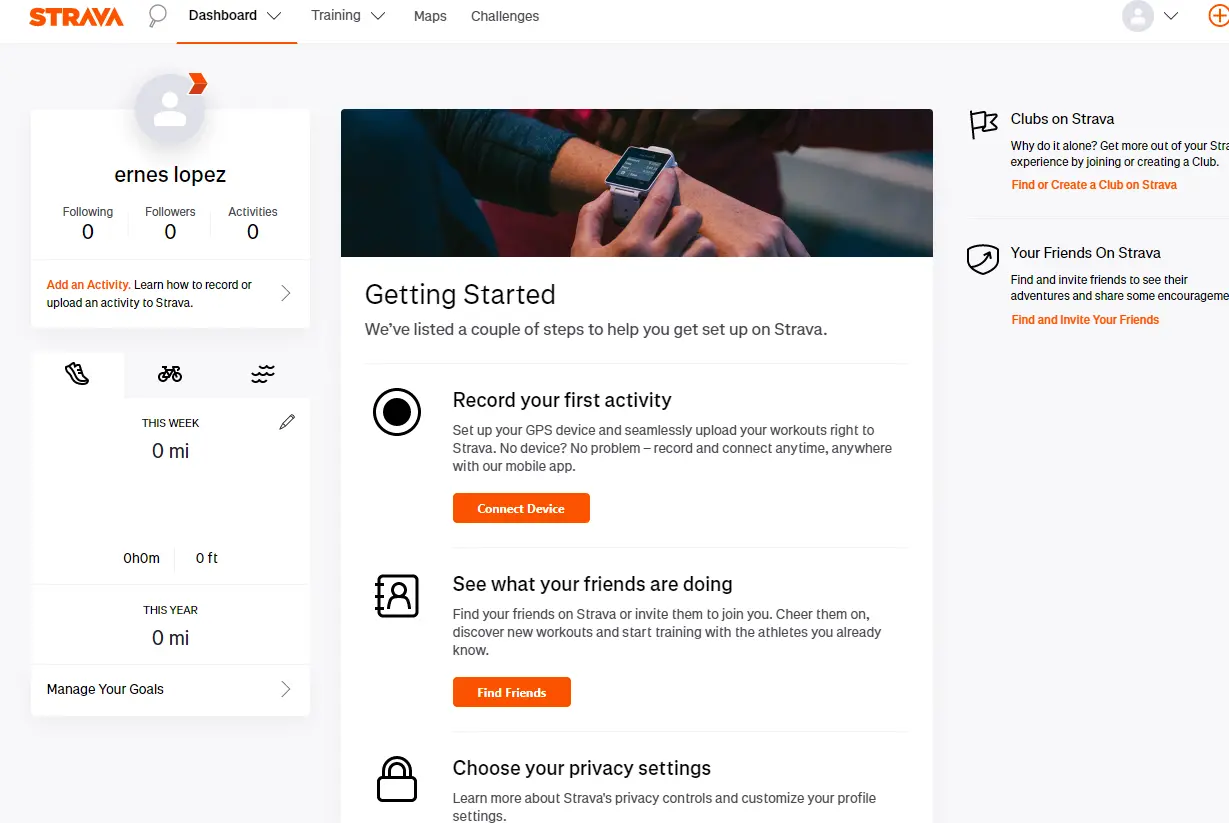This screenshot has height=823, width=1229.
Task: Edit weekly goal with pencil icon
Action: [287, 422]
